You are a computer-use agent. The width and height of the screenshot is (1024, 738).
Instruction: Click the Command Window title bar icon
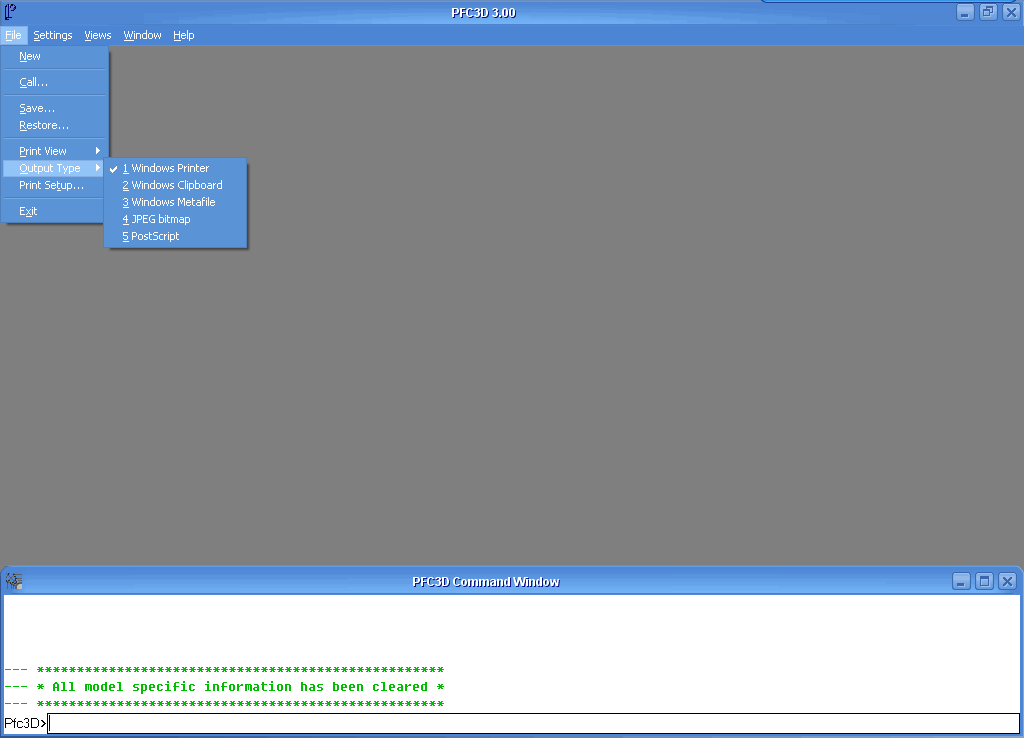(14, 581)
